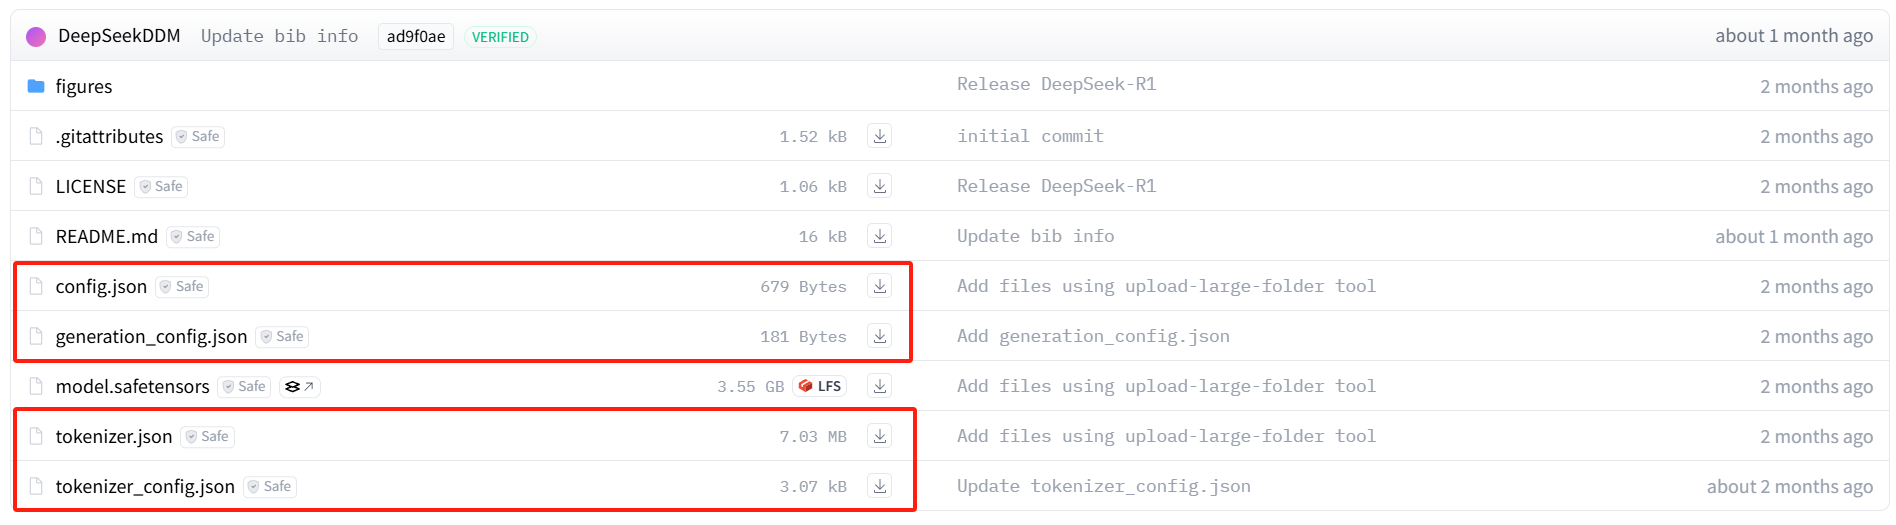Click the 3.07 kB size of tokenizer_config.json
Viewport: 1896px width, 525px height.
coord(813,486)
